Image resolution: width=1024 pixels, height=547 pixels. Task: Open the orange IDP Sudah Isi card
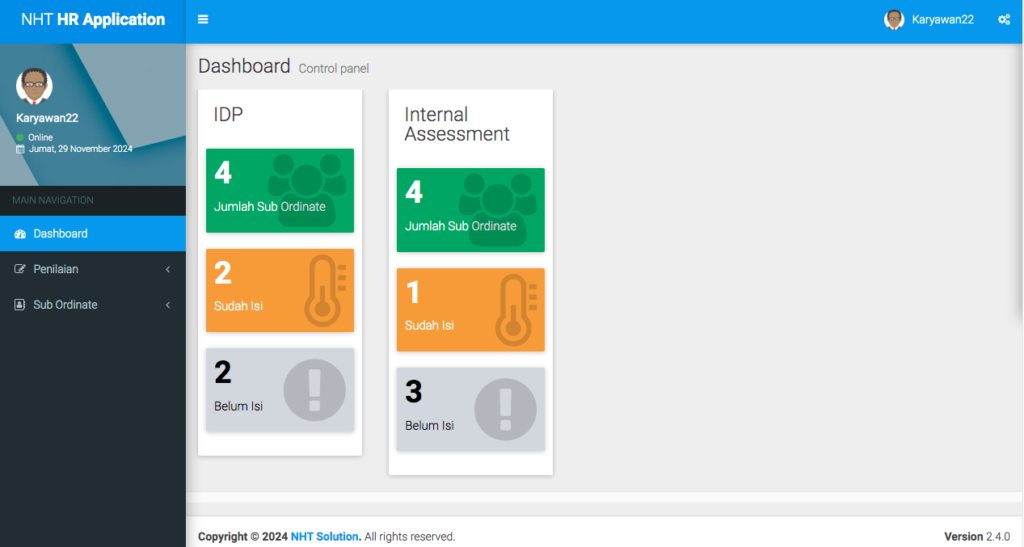[279, 290]
